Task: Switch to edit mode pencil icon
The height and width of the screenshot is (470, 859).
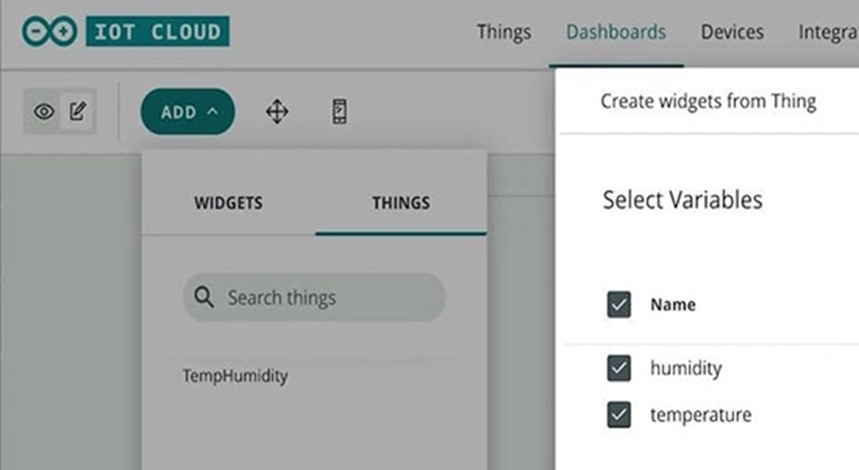Action: (77, 112)
